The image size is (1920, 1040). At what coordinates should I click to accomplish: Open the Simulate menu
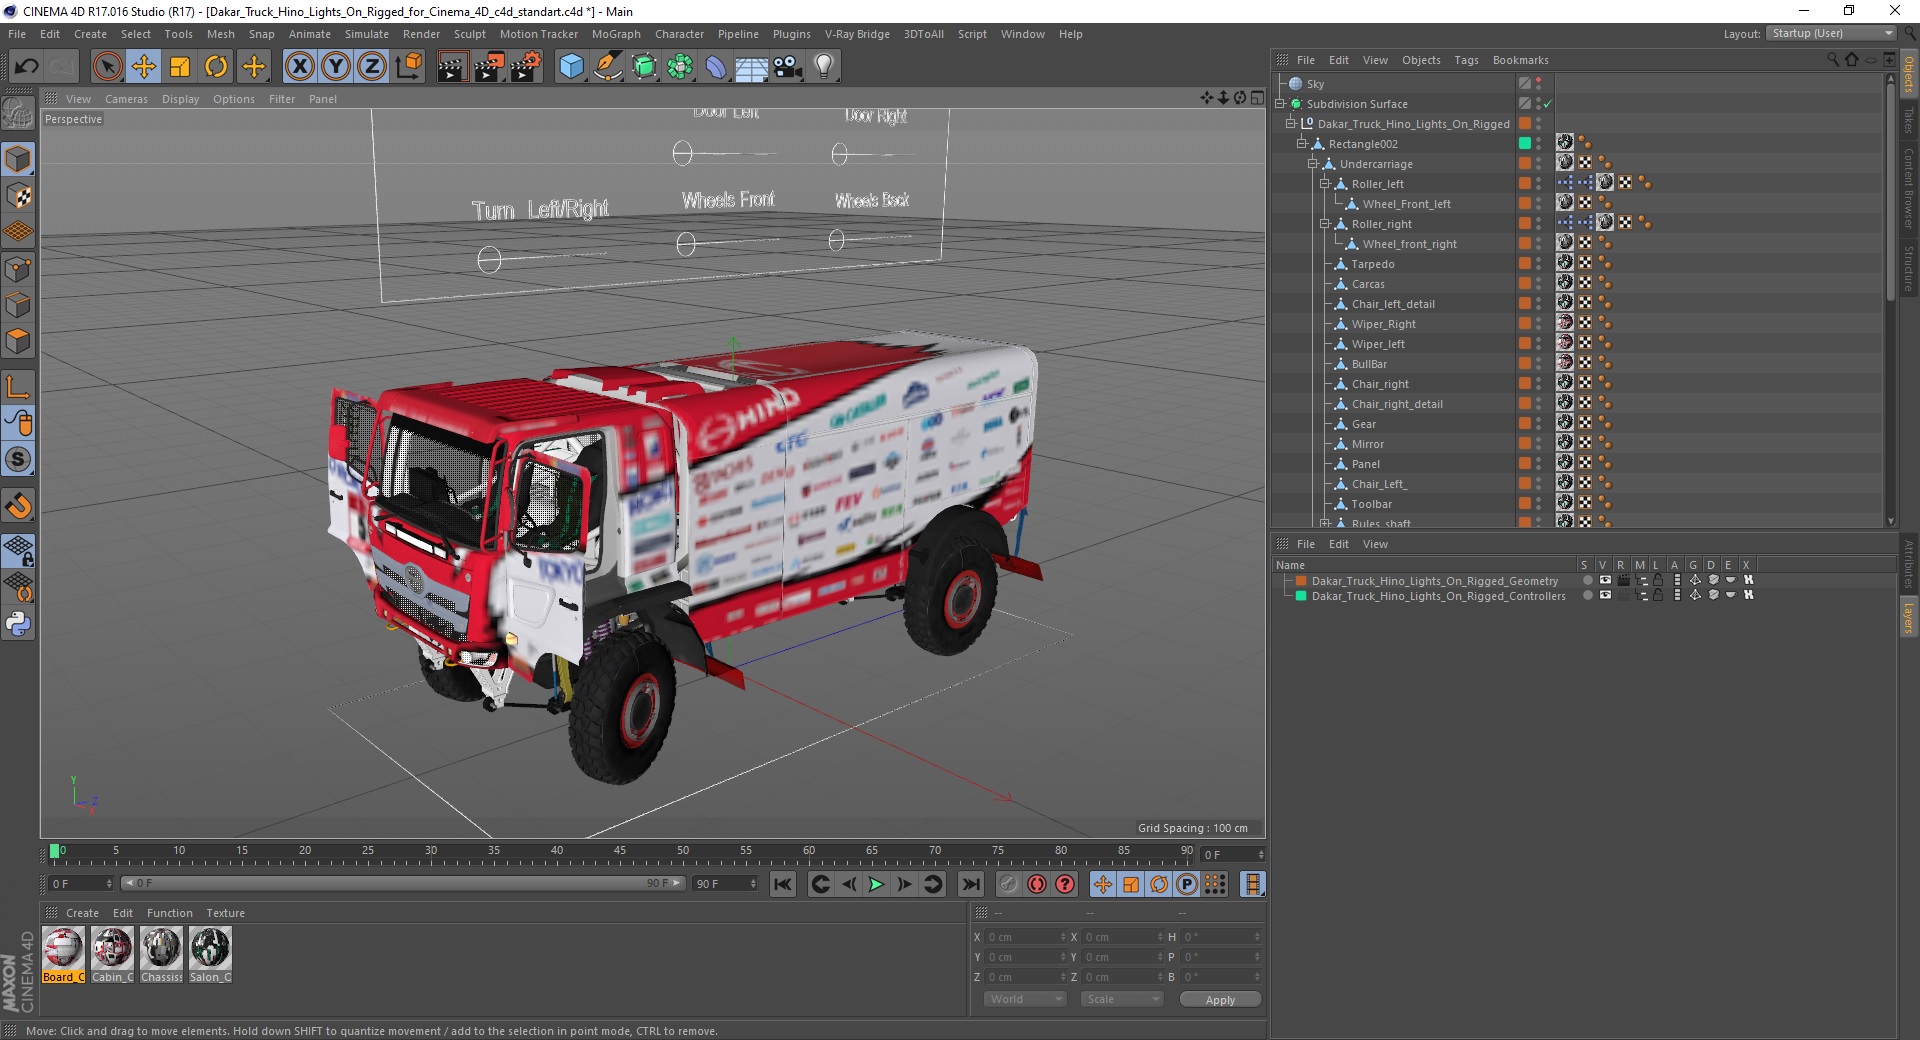(367, 34)
